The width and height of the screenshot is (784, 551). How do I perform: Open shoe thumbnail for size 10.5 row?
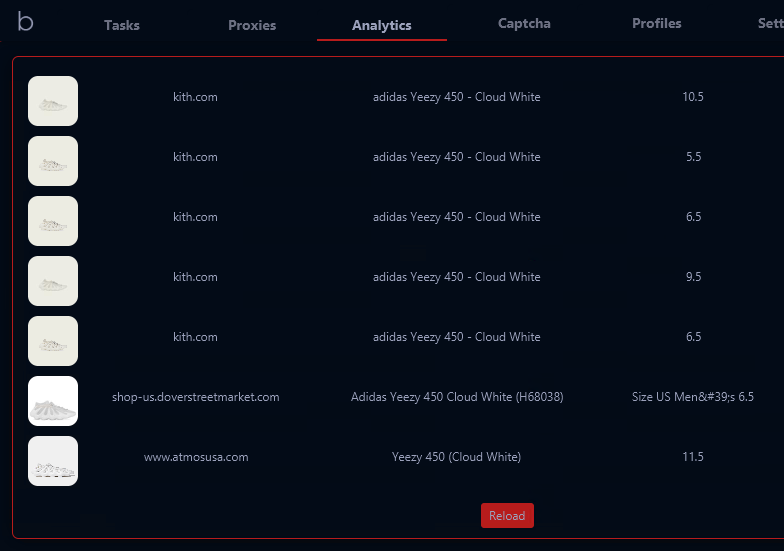click(53, 101)
